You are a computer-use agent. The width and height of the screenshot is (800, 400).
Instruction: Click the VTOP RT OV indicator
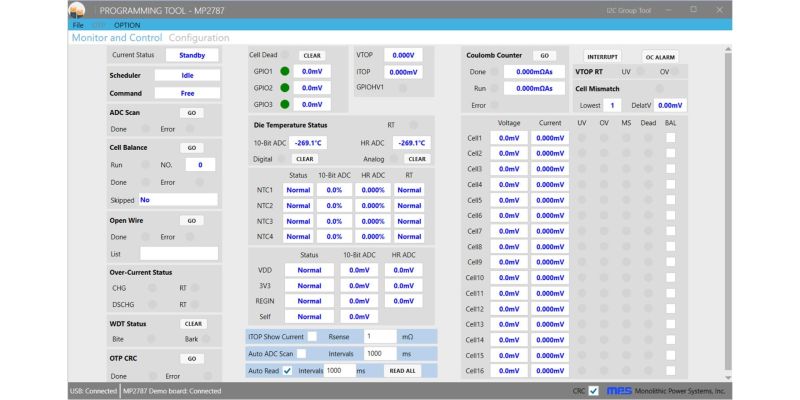(676, 72)
